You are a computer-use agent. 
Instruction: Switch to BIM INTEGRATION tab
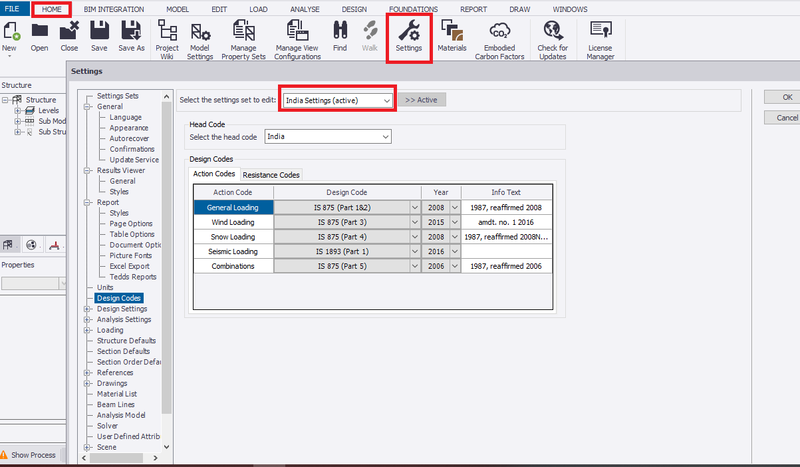point(114,9)
